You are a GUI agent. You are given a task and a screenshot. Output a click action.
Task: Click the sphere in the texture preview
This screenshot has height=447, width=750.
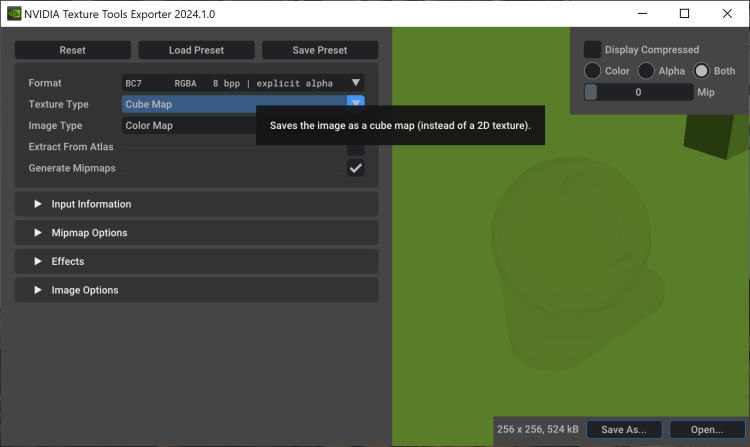pos(571,237)
